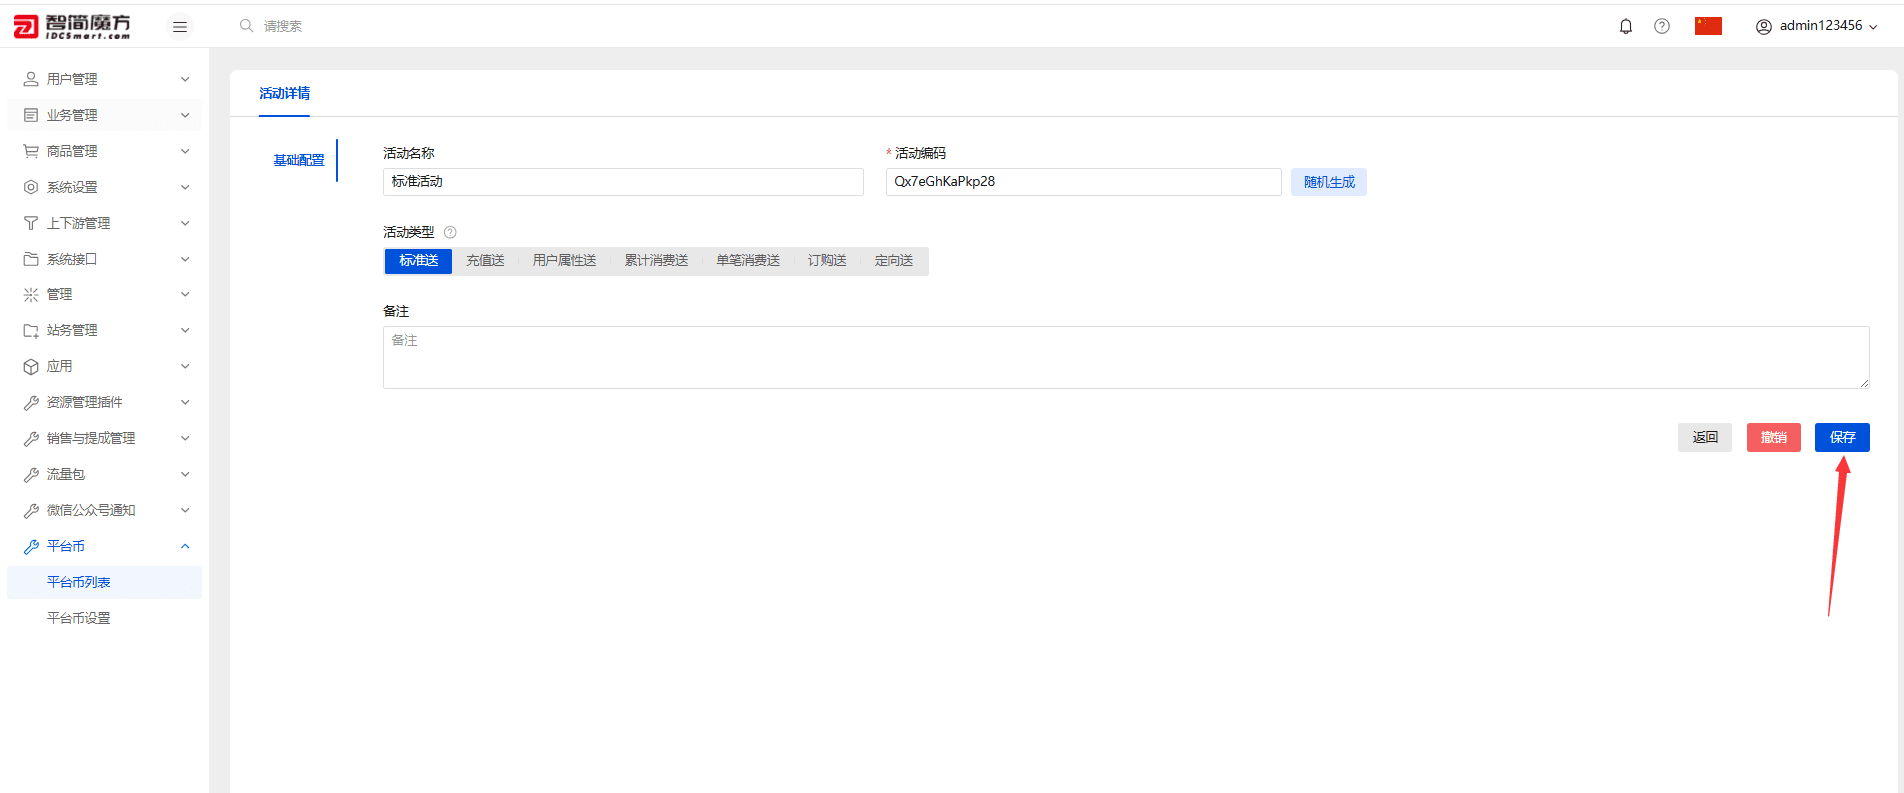1904x793 pixels.
Task: Open help question mark icon in header
Action: (1662, 26)
